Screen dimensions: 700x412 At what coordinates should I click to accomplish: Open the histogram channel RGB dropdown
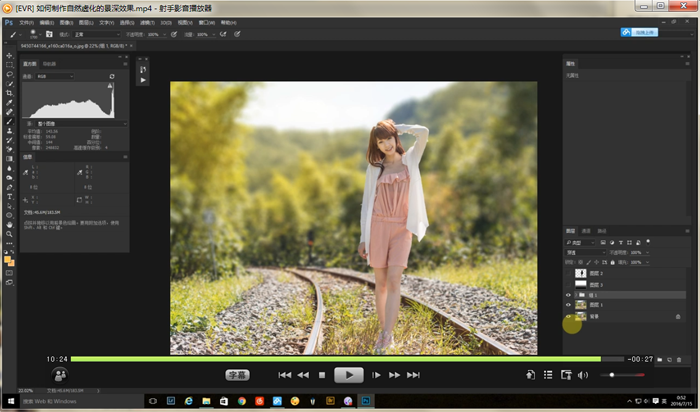(55, 76)
